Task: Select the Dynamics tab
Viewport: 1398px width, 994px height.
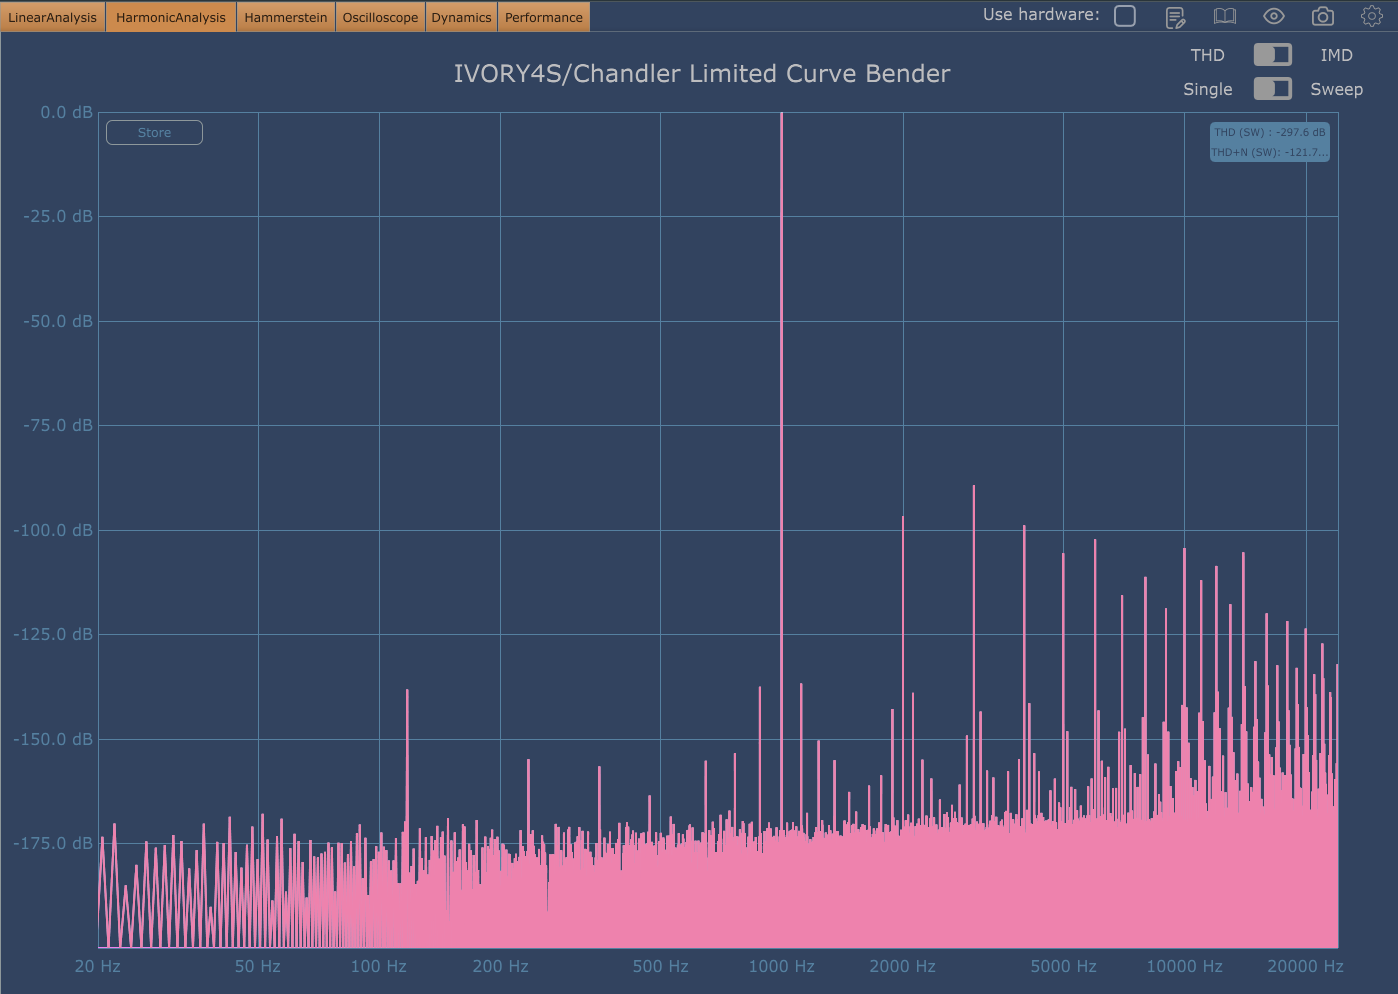Action: click(461, 17)
